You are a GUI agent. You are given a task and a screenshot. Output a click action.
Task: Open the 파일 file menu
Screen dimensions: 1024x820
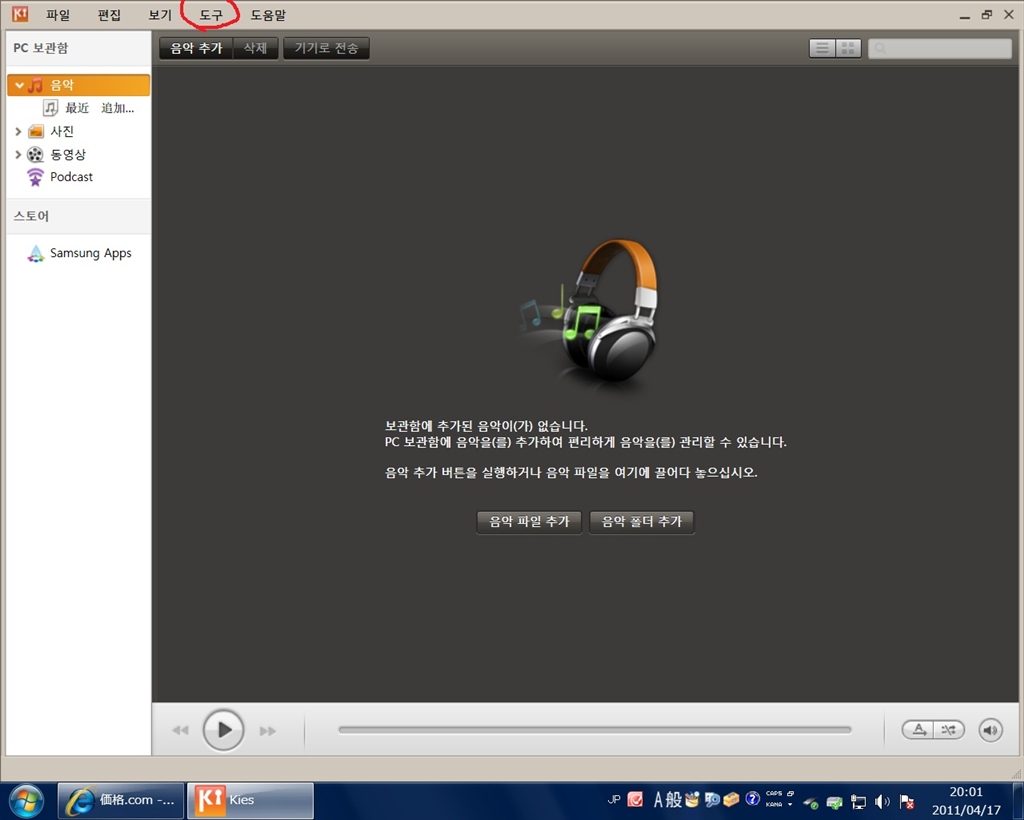(x=58, y=15)
